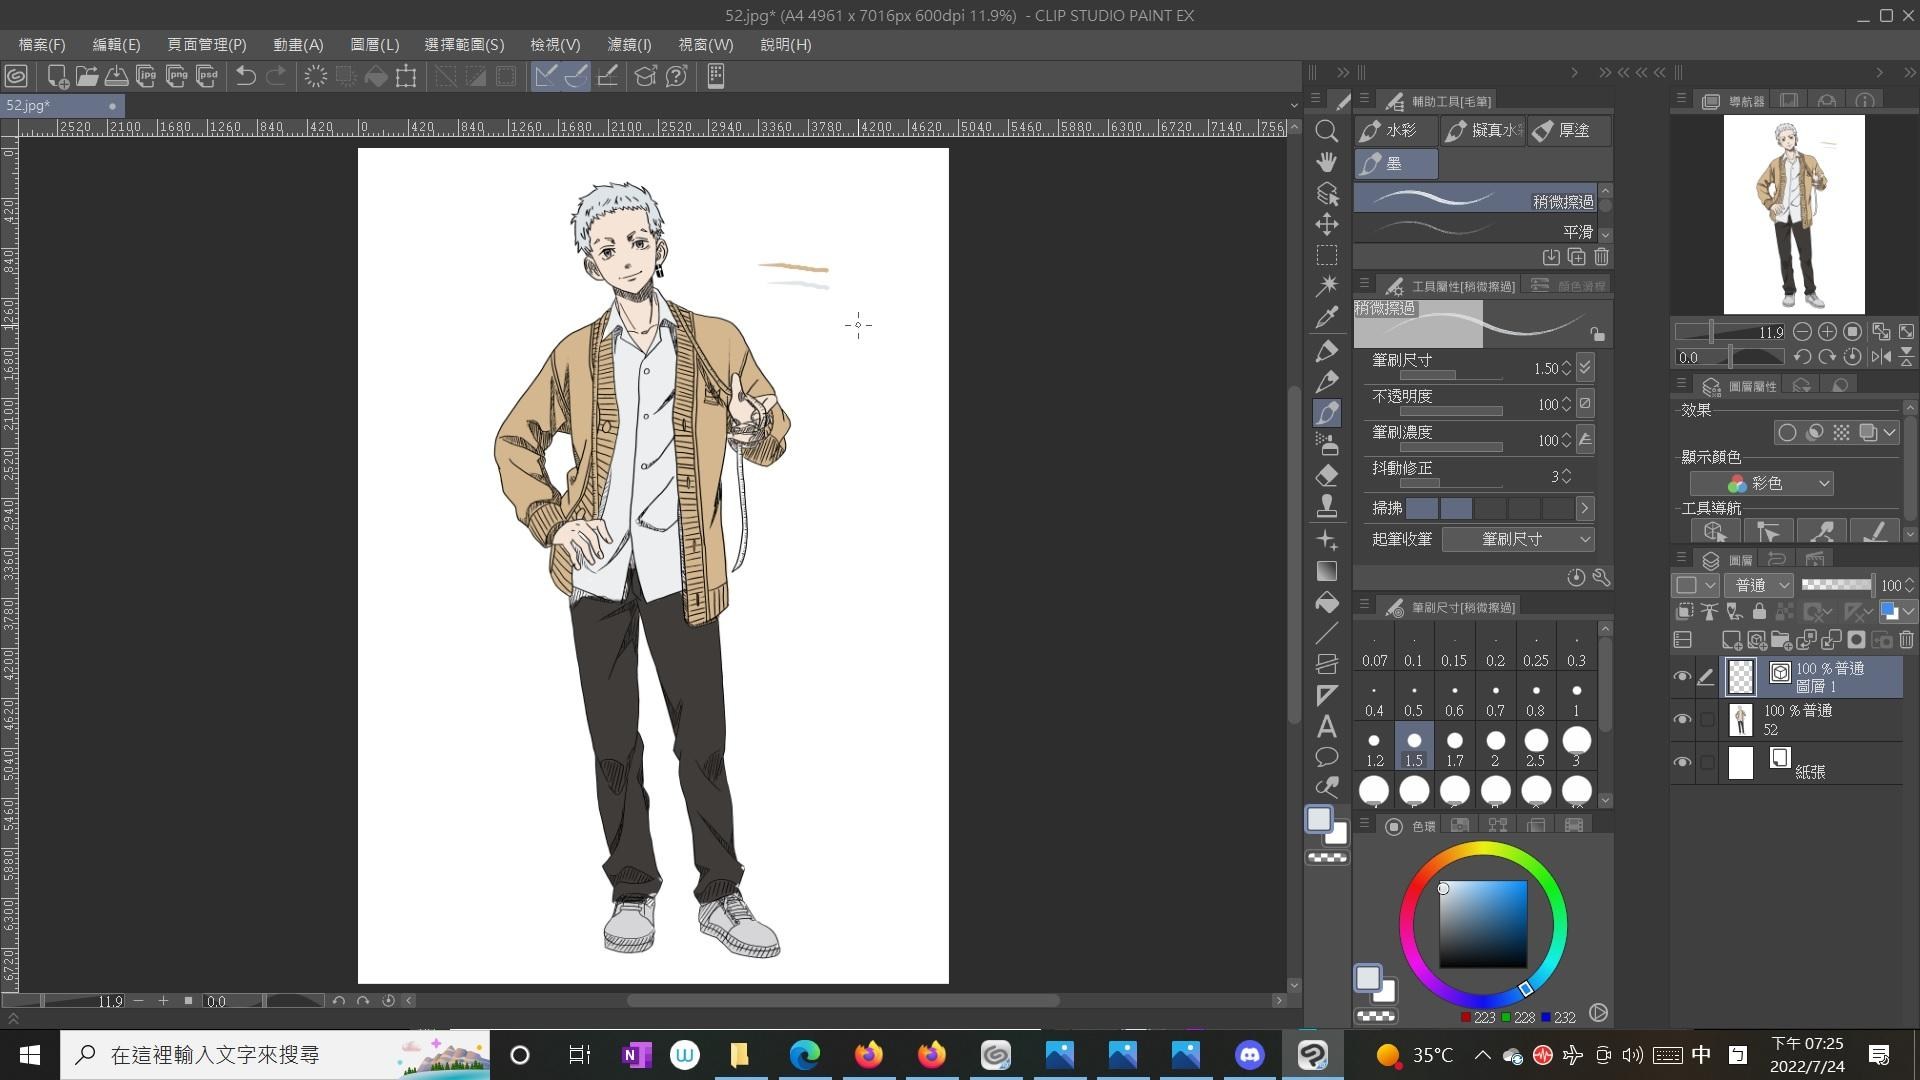1920x1080 pixels.
Task: Toggle visibility of the 紙張 paper layer
Action: point(1682,763)
